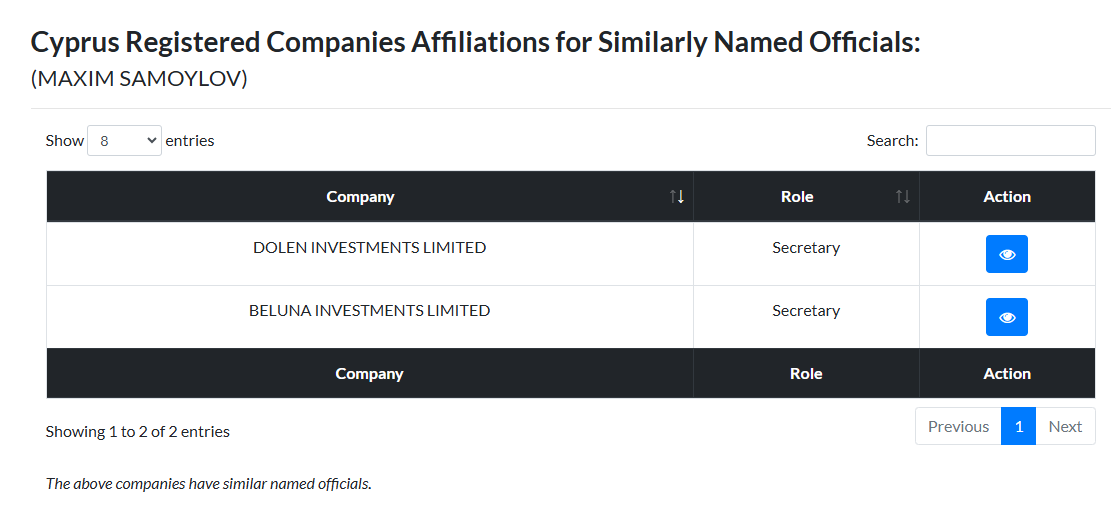This screenshot has width=1114, height=507.
Task: Sort table by Role column arrows
Action: pos(902,197)
